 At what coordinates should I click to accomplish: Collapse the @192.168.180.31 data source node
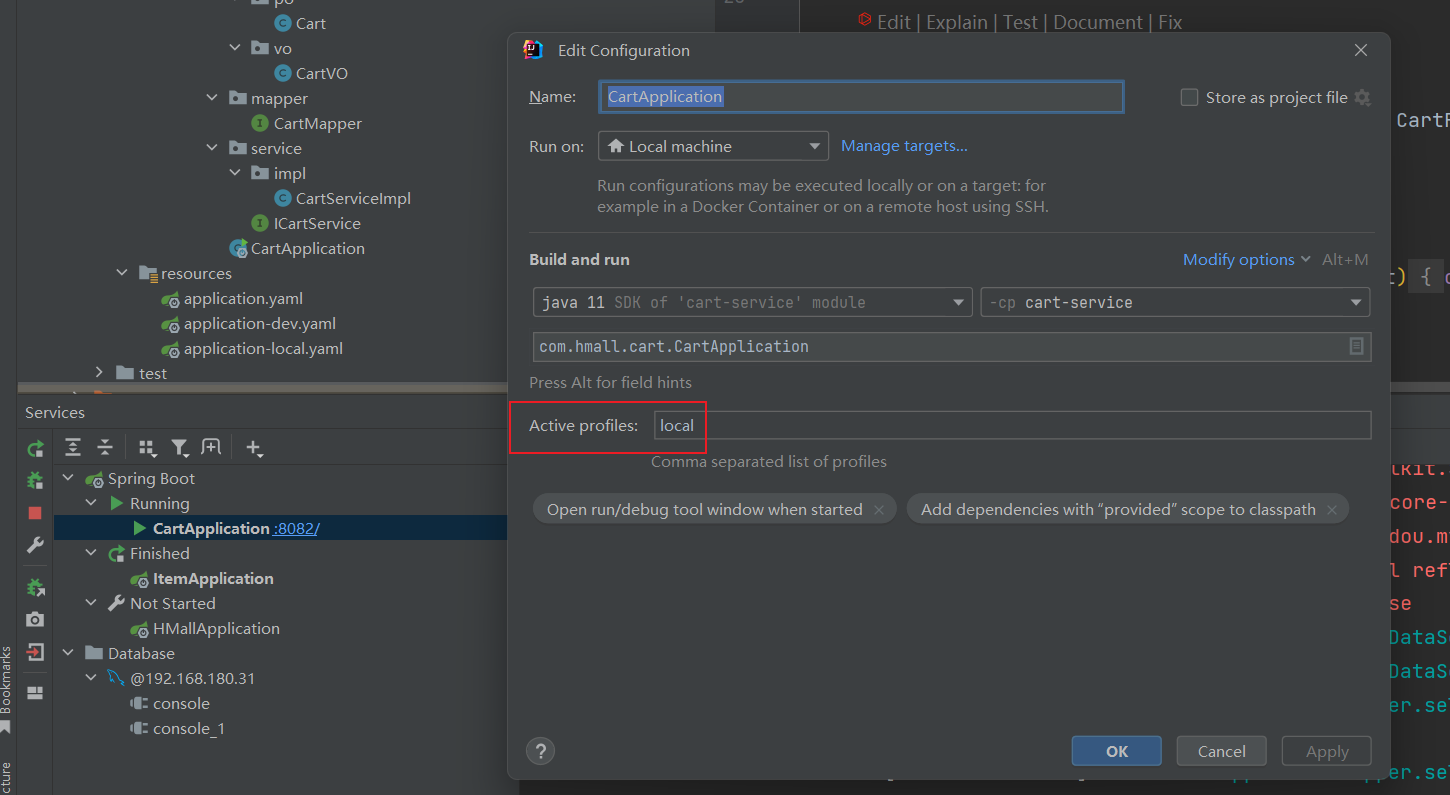(x=92, y=678)
